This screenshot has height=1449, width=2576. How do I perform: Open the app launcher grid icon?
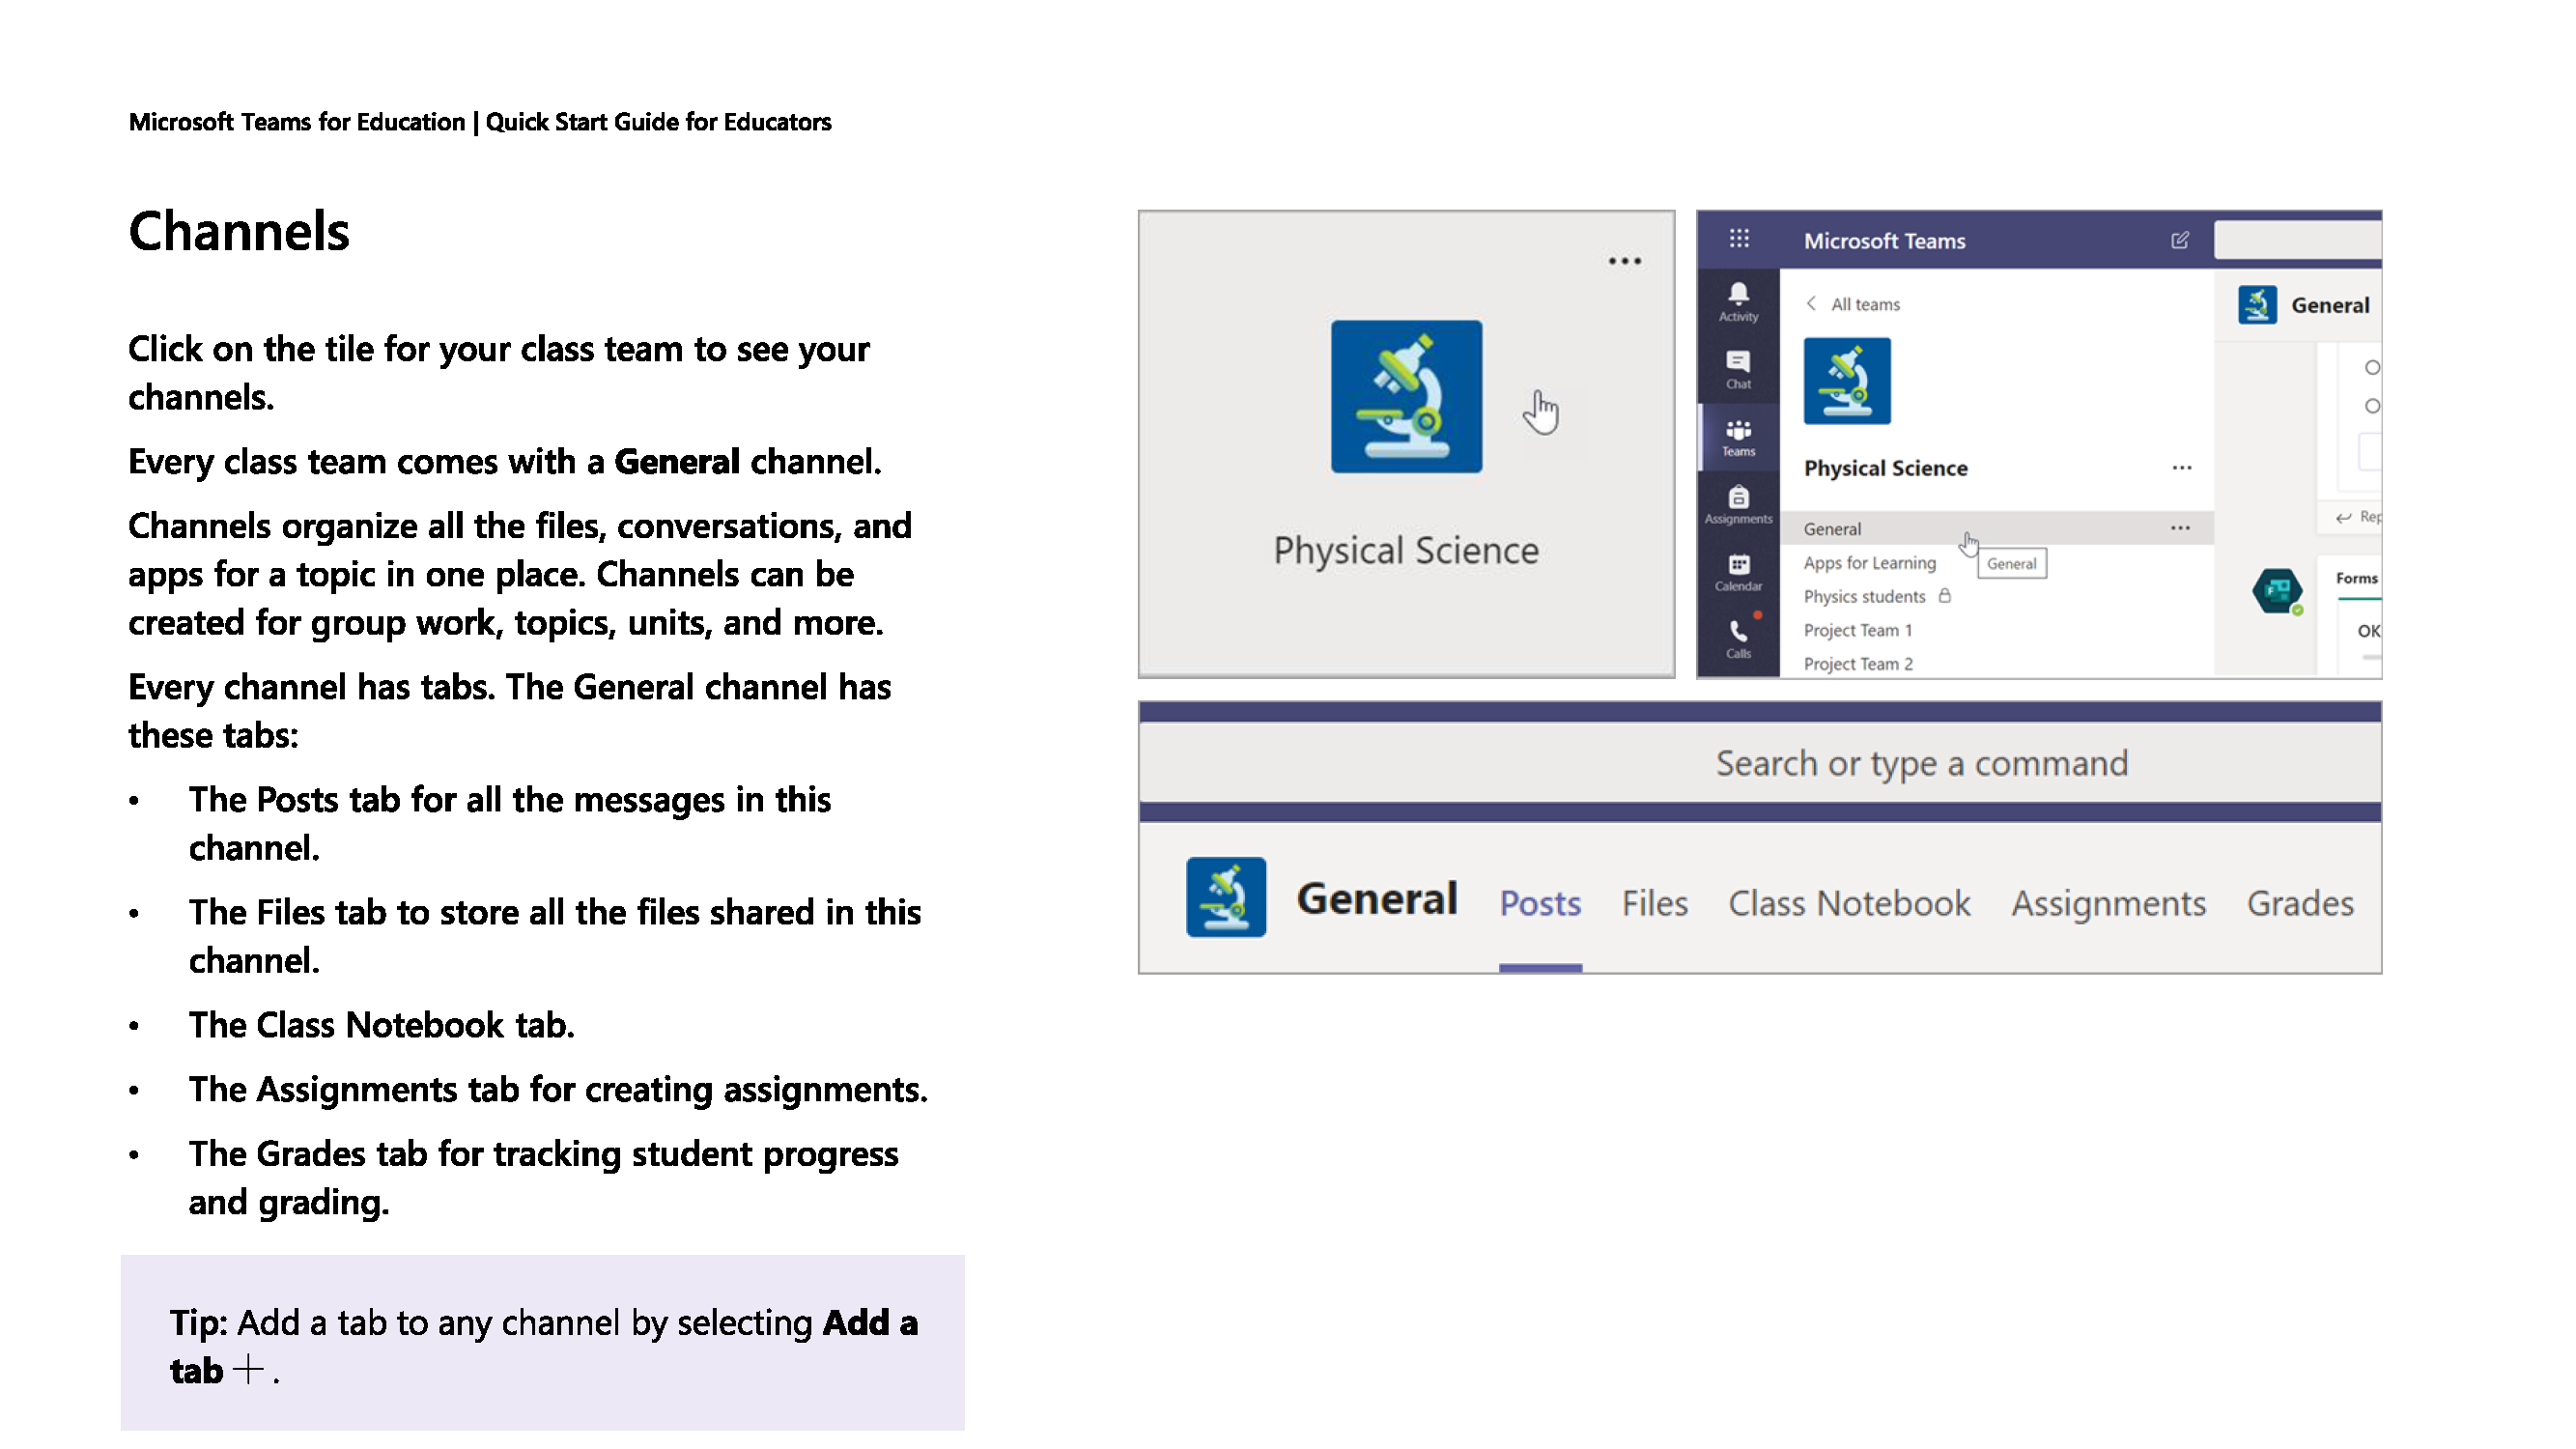pyautogui.click(x=1739, y=238)
